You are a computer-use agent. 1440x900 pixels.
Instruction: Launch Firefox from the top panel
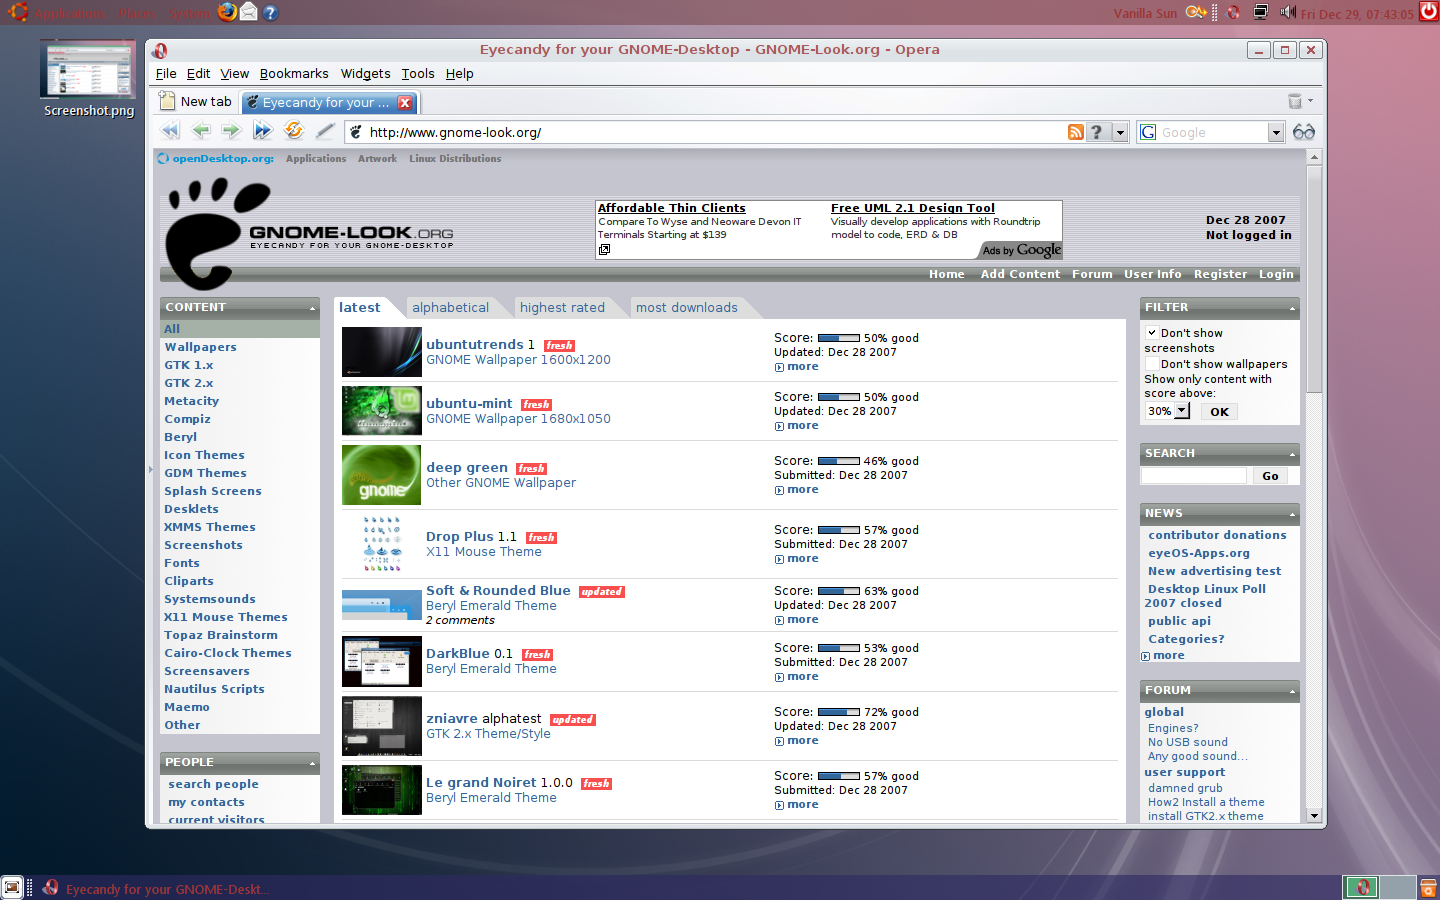pyautogui.click(x=228, y=12)
